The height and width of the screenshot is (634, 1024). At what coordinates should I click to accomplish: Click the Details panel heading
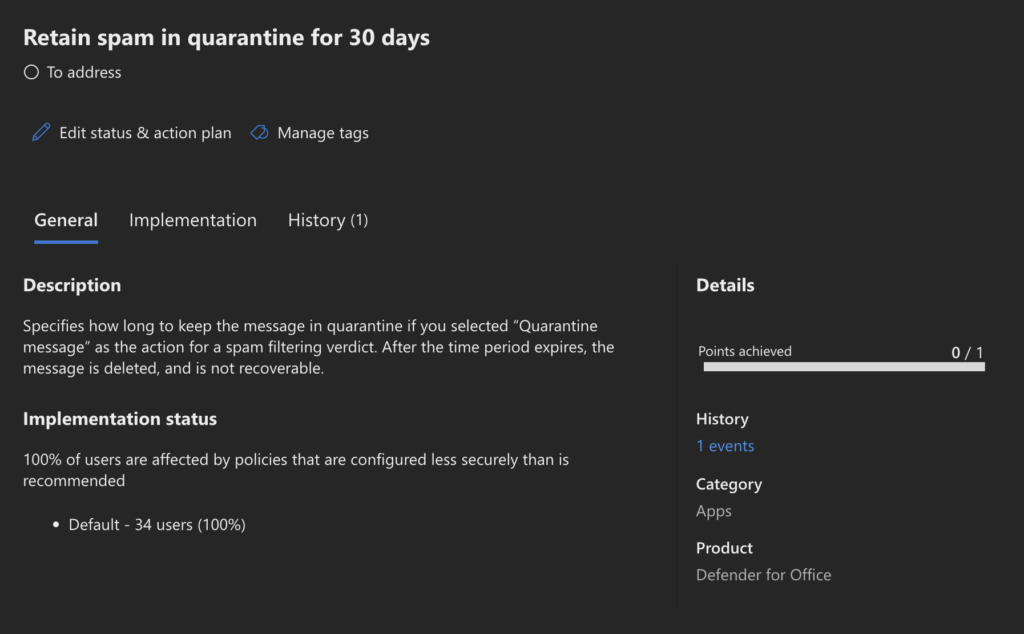pos(725,285)
